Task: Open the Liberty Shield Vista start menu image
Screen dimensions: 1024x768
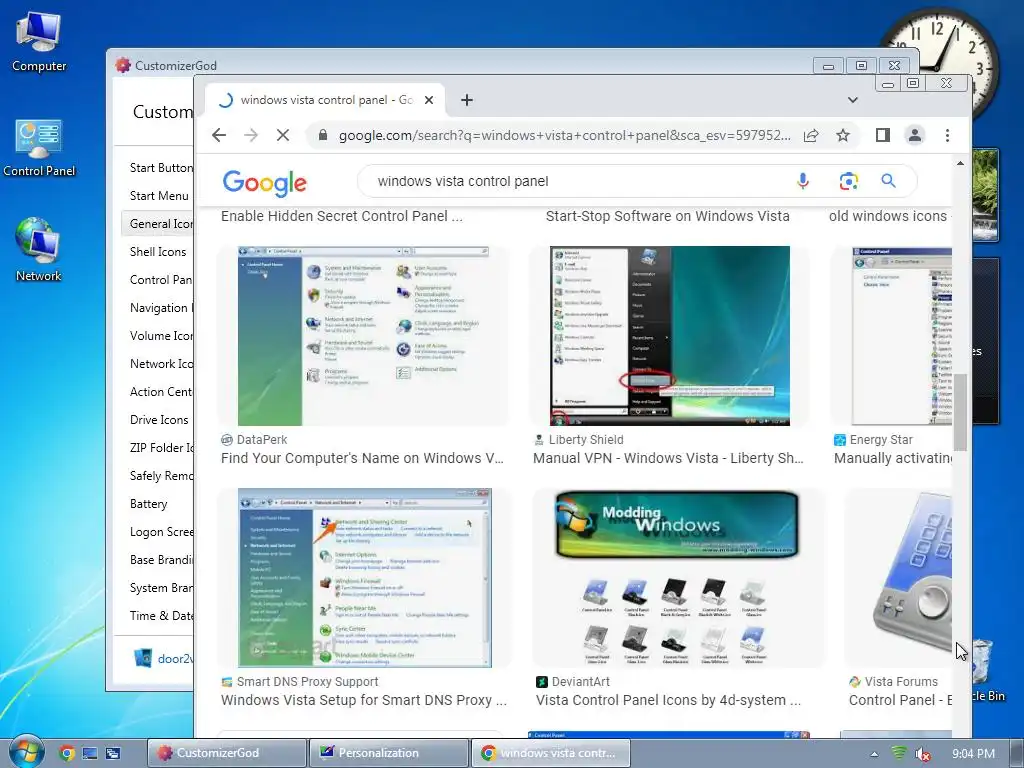Action: coord(669,336)
